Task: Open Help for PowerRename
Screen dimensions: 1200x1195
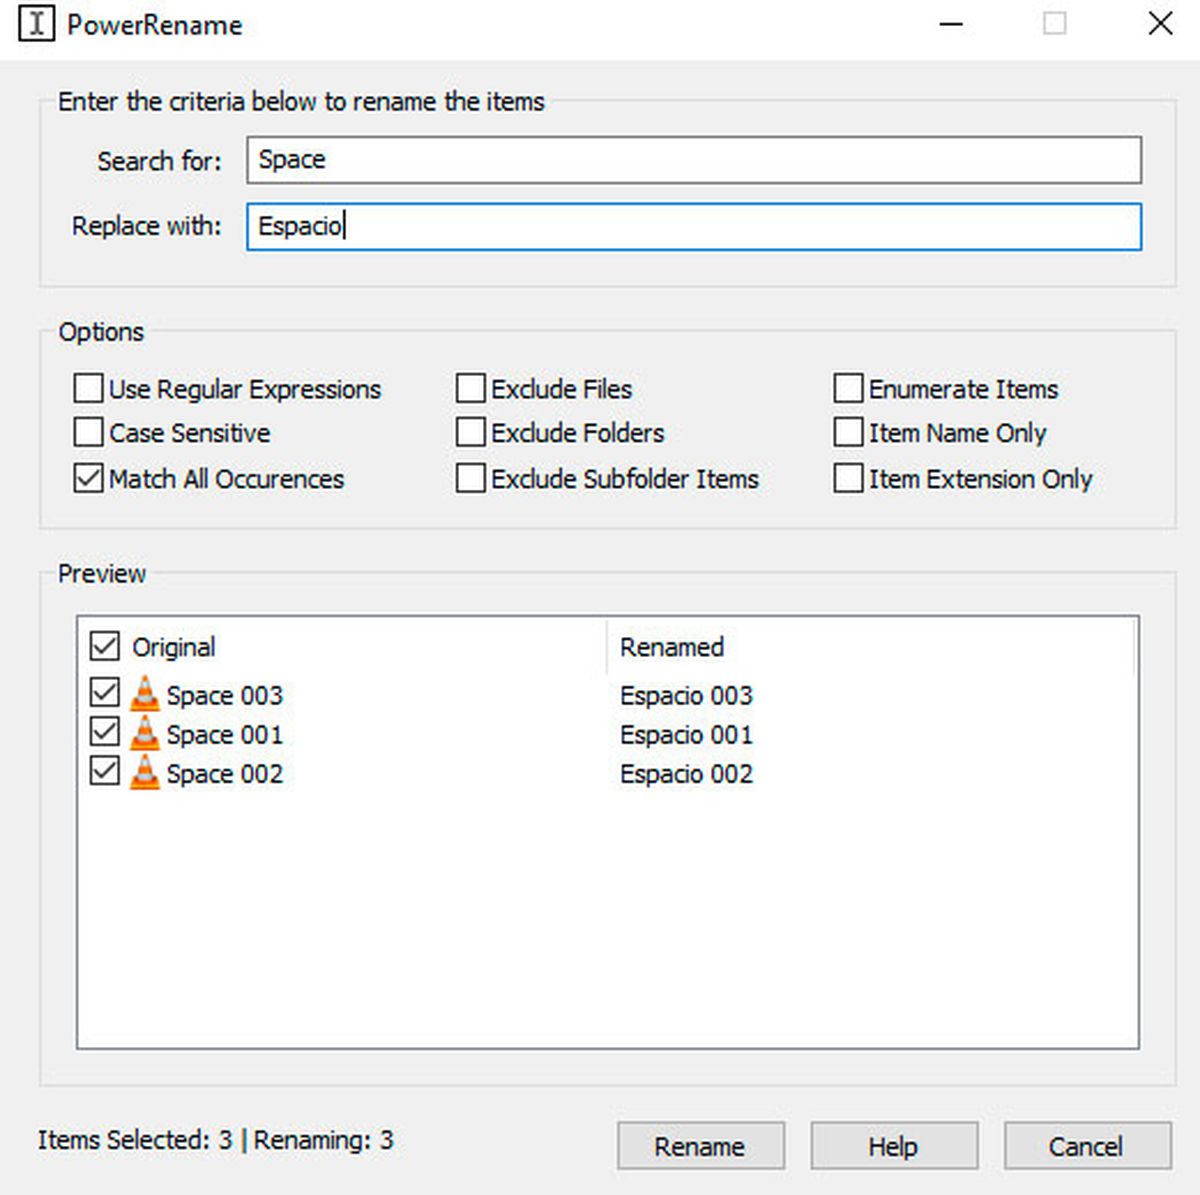Action: pyautogui.click(x=893, y=1146)
